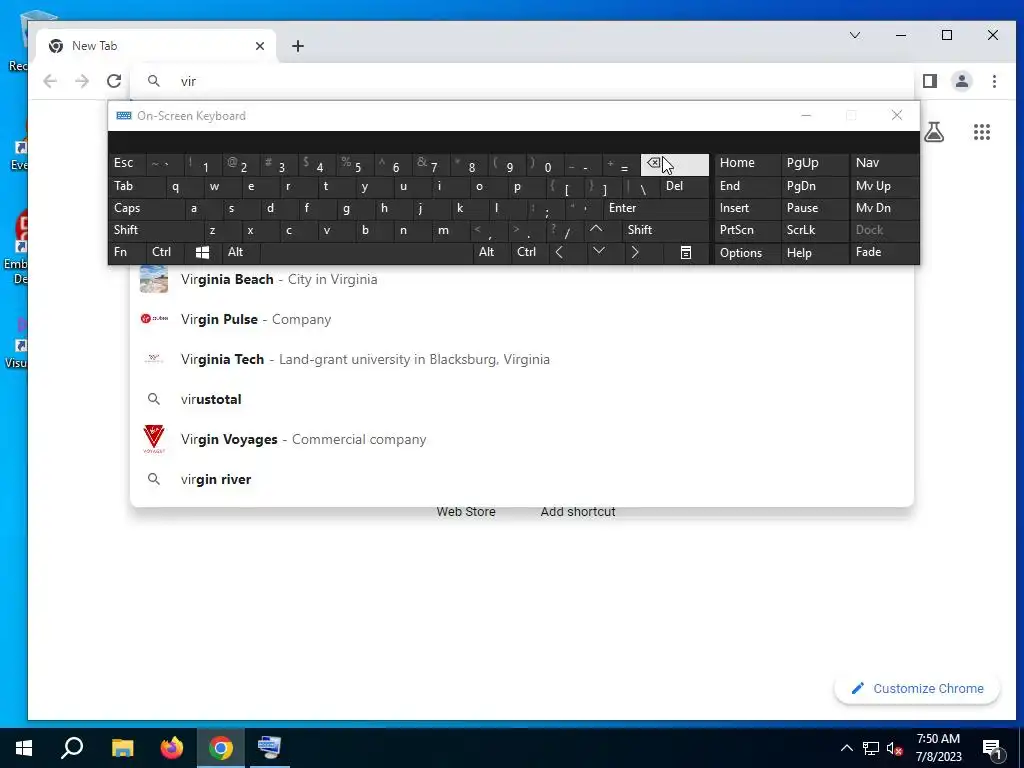Click the Esc key on keyboard
Viewport: 1024px width, 768px height.
(128, 165)
